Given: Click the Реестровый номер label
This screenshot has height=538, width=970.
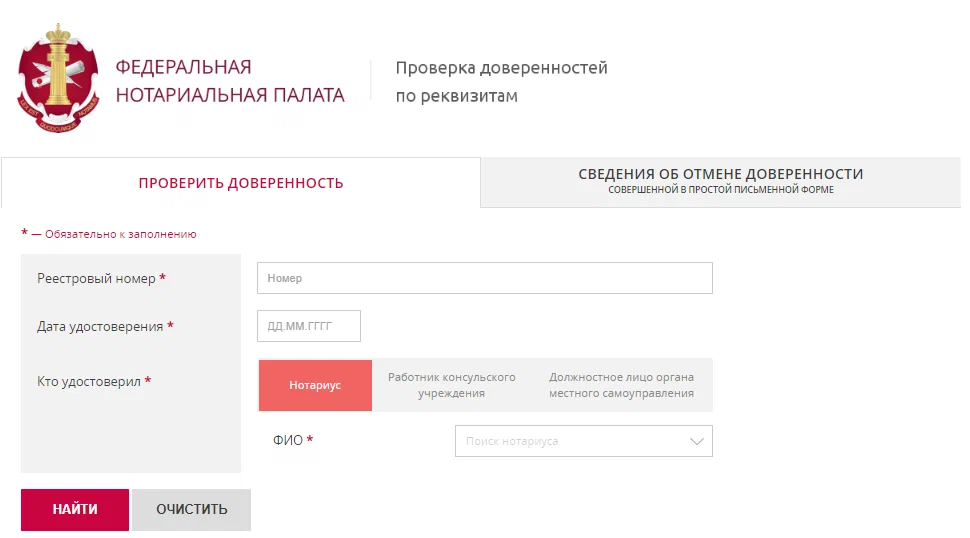Looking at the screenshot, I should click(x=96, y=279).
